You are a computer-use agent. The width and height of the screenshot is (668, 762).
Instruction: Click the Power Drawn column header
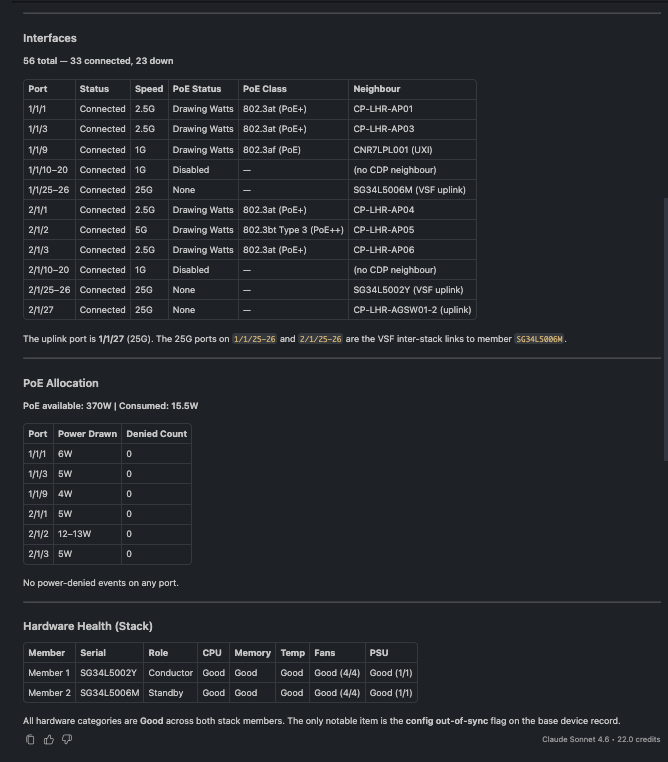pos(87,434)
